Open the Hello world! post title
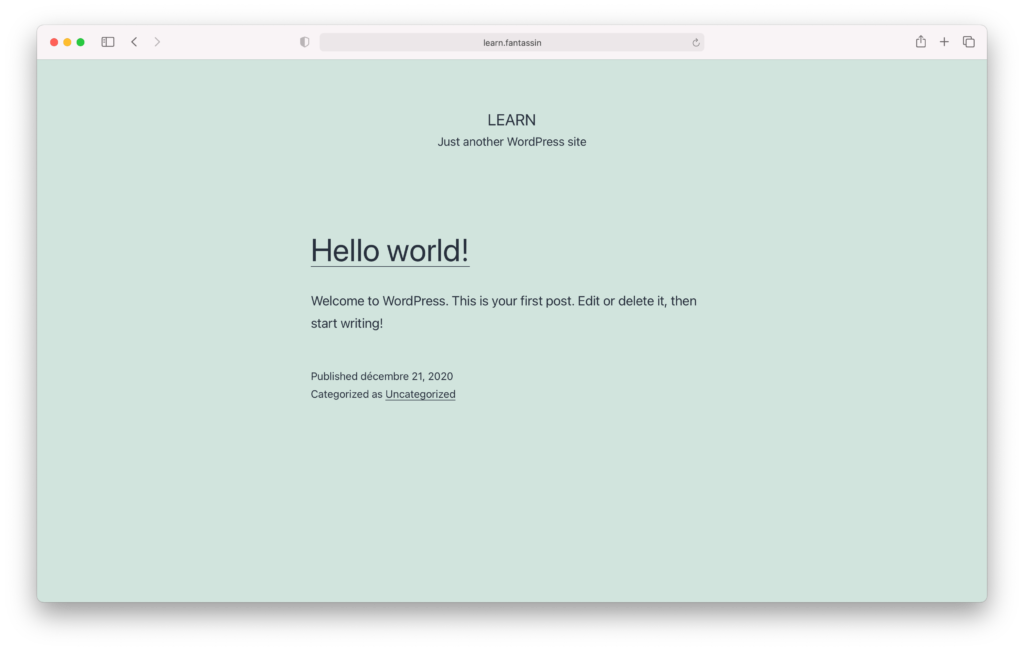The image size is (1024, 651). (389, 251)
